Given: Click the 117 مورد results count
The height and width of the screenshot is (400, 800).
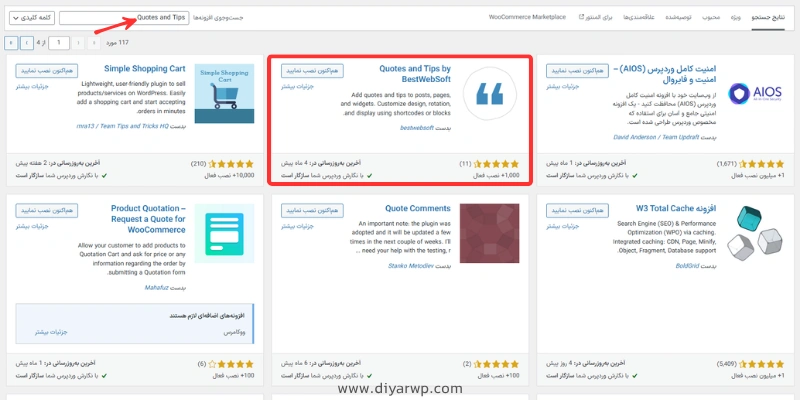Looking at the screenshot, I should pos(117,43).
